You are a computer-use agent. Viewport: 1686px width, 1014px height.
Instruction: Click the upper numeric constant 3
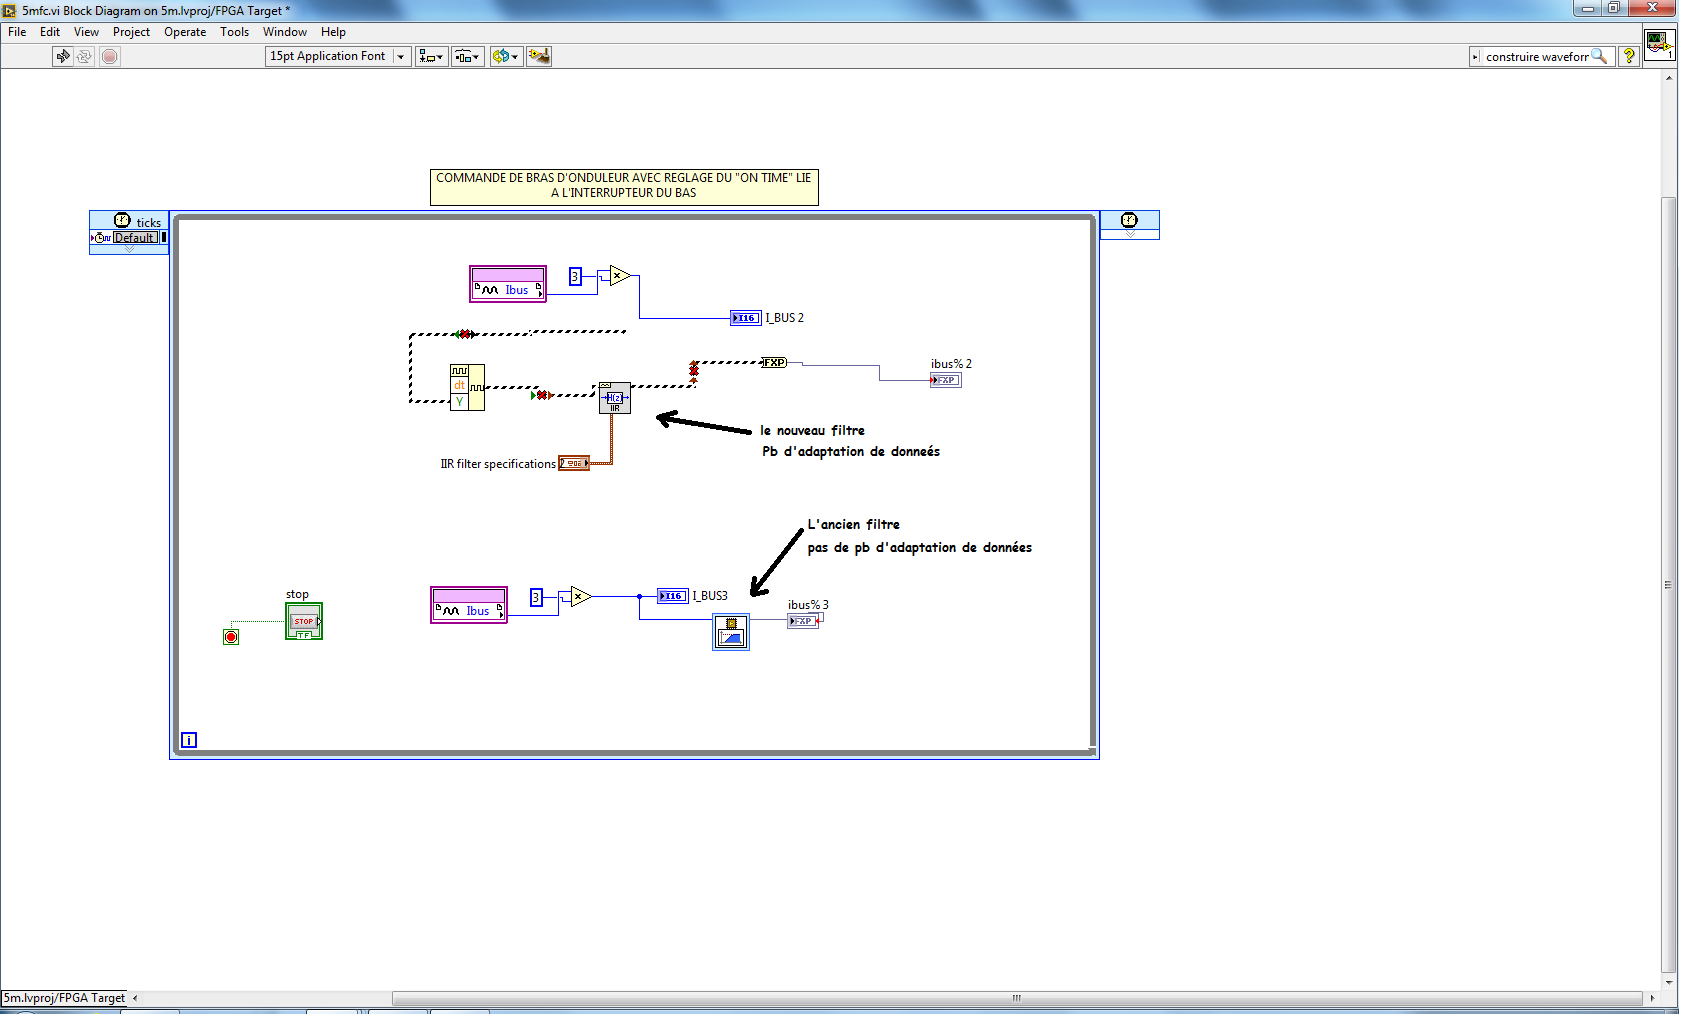pos(575,276)
